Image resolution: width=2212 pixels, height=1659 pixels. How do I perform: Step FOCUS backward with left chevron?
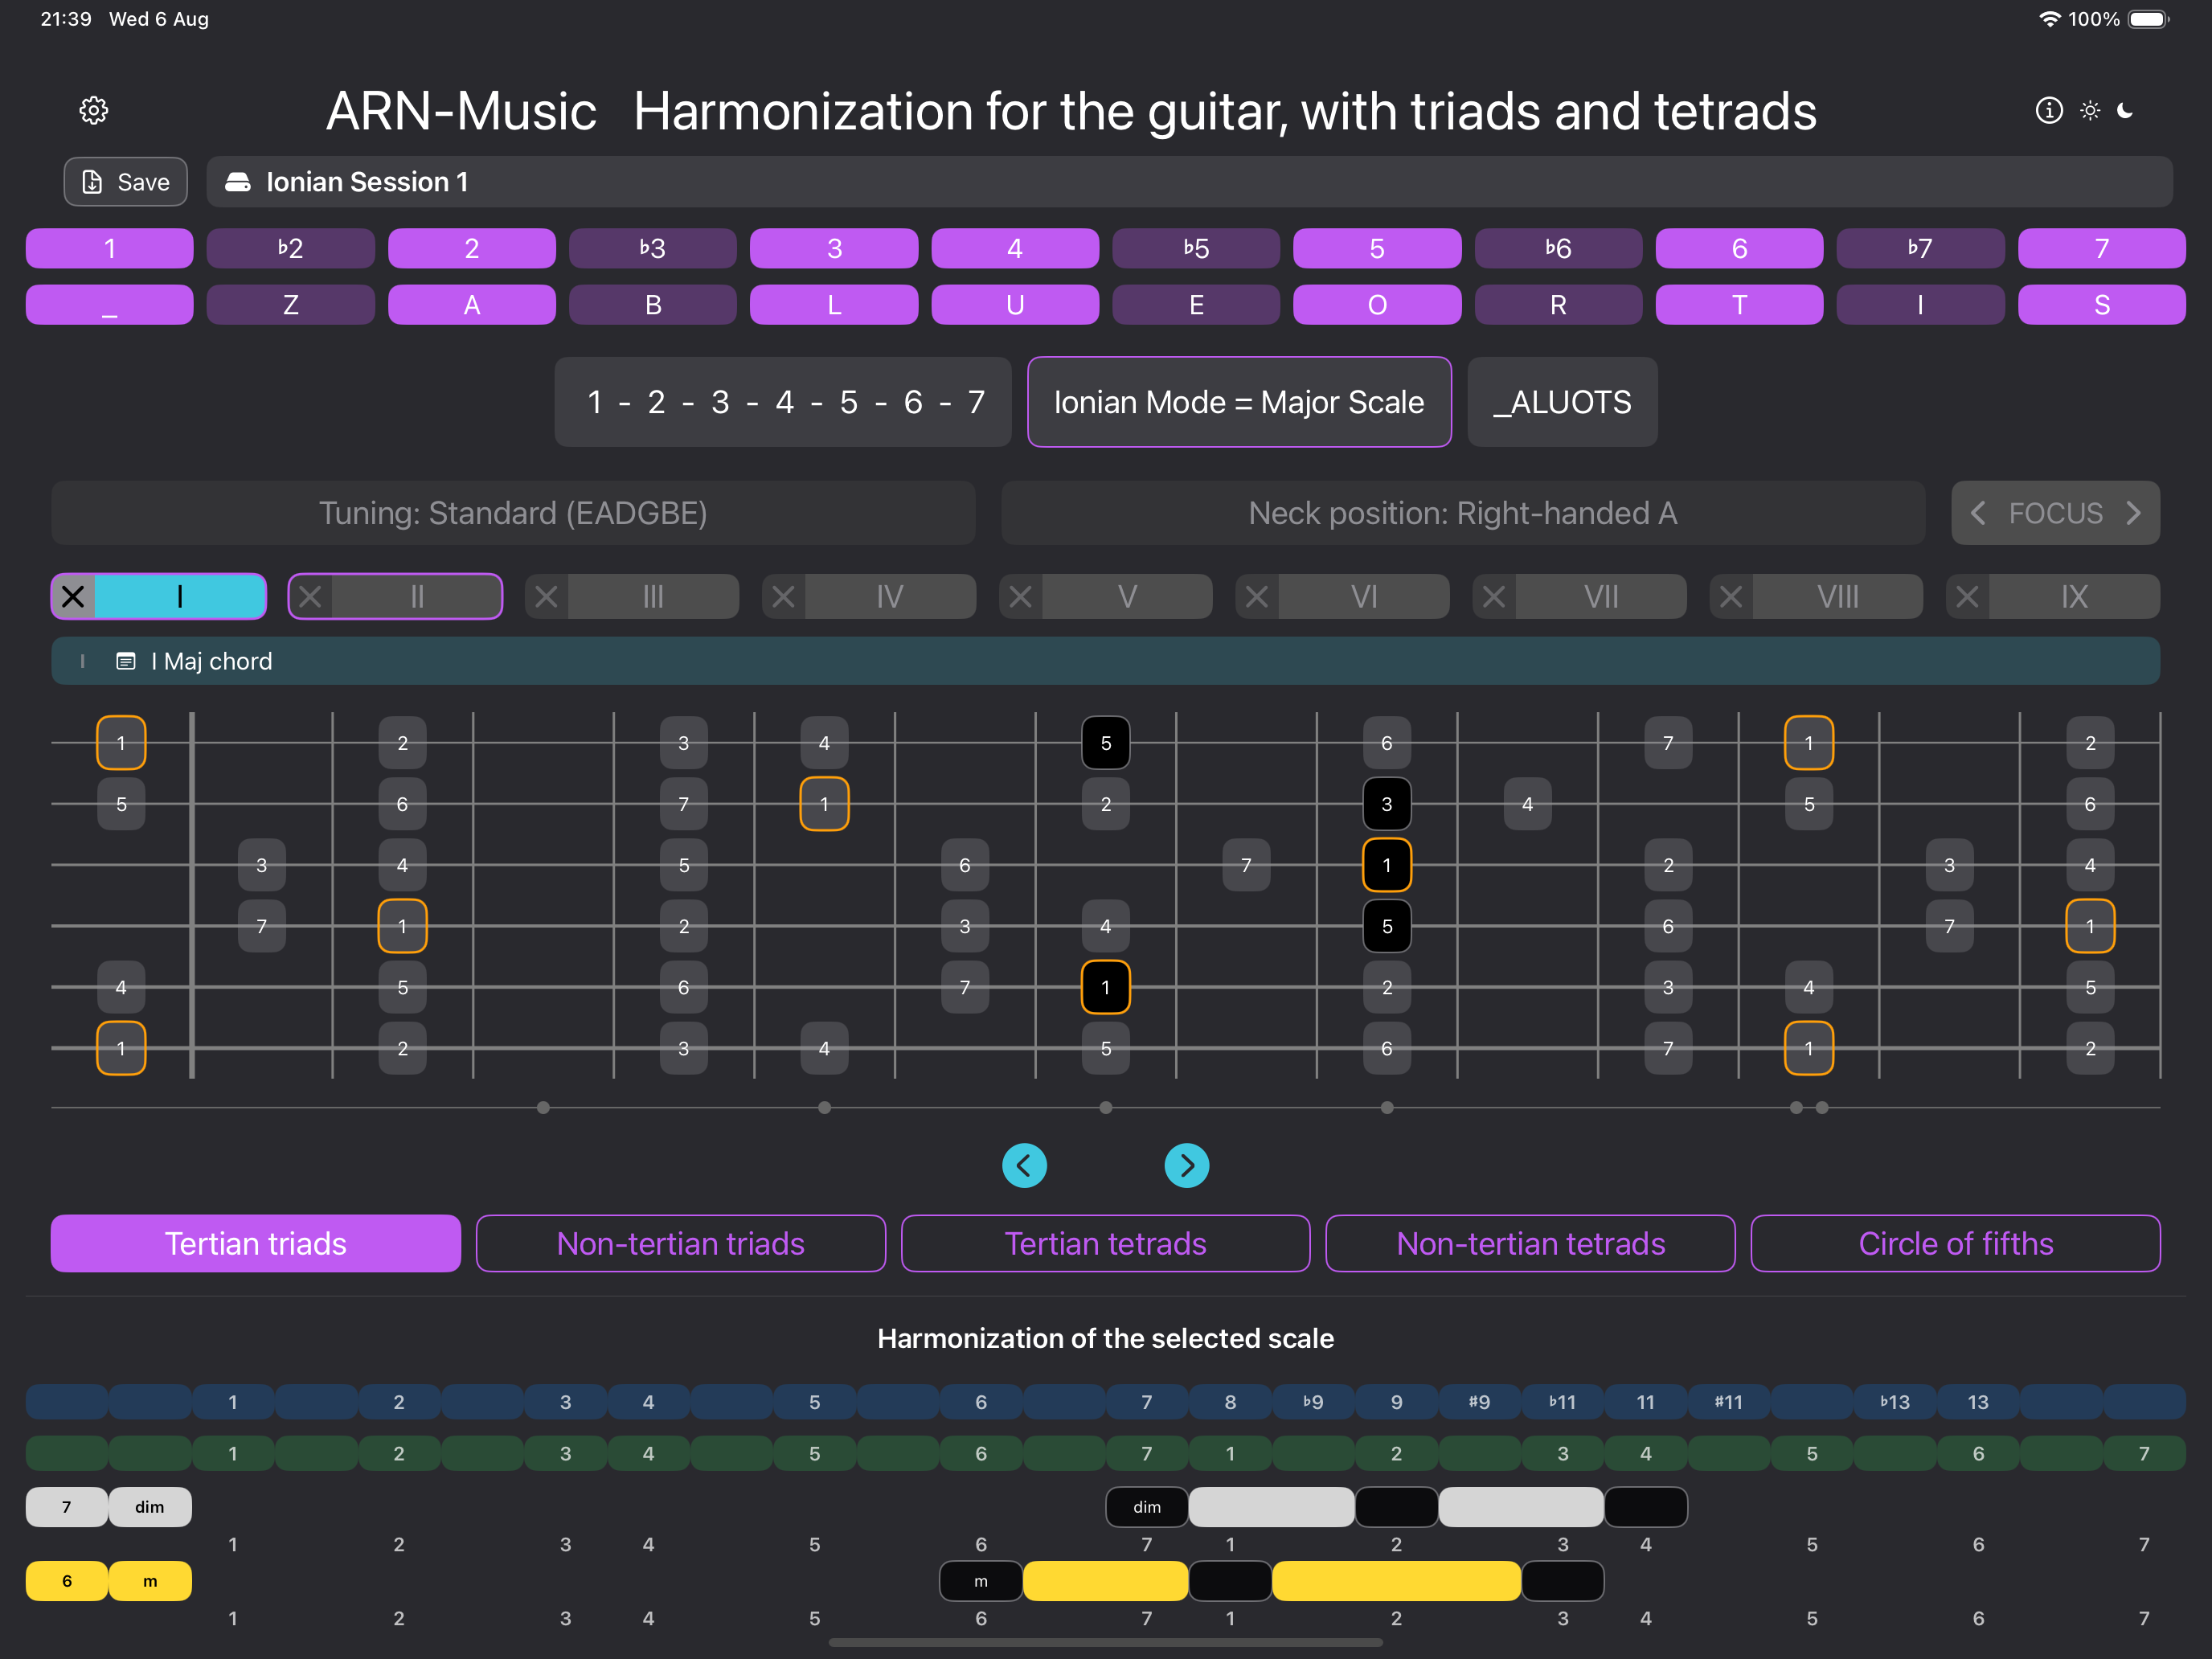coord(1978,513)
